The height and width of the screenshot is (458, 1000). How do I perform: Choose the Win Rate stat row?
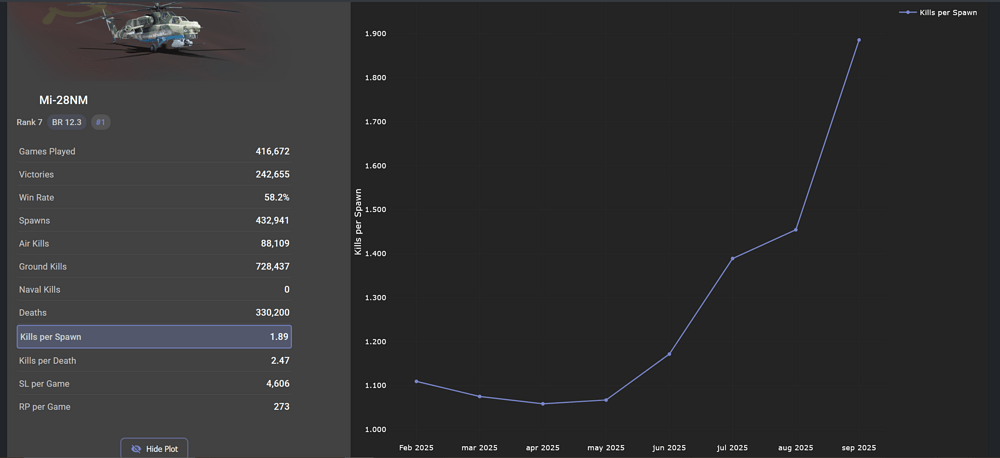[x=154, y=197]
